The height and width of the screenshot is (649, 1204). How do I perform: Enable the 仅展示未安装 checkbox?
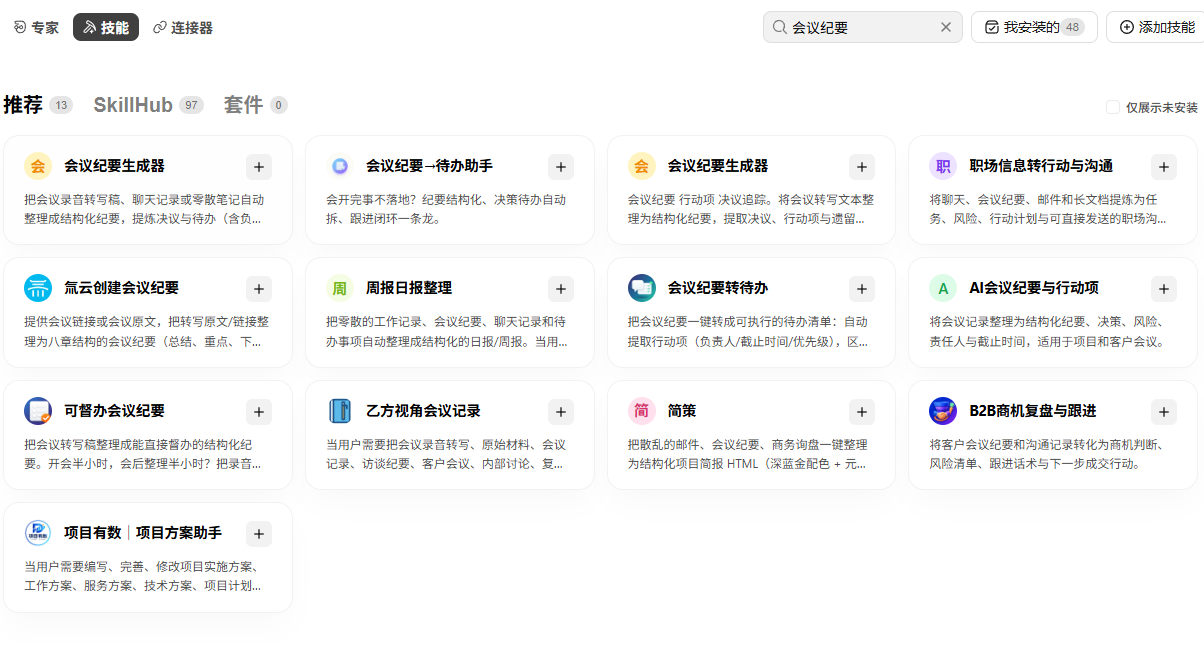tap(1113, 107)
